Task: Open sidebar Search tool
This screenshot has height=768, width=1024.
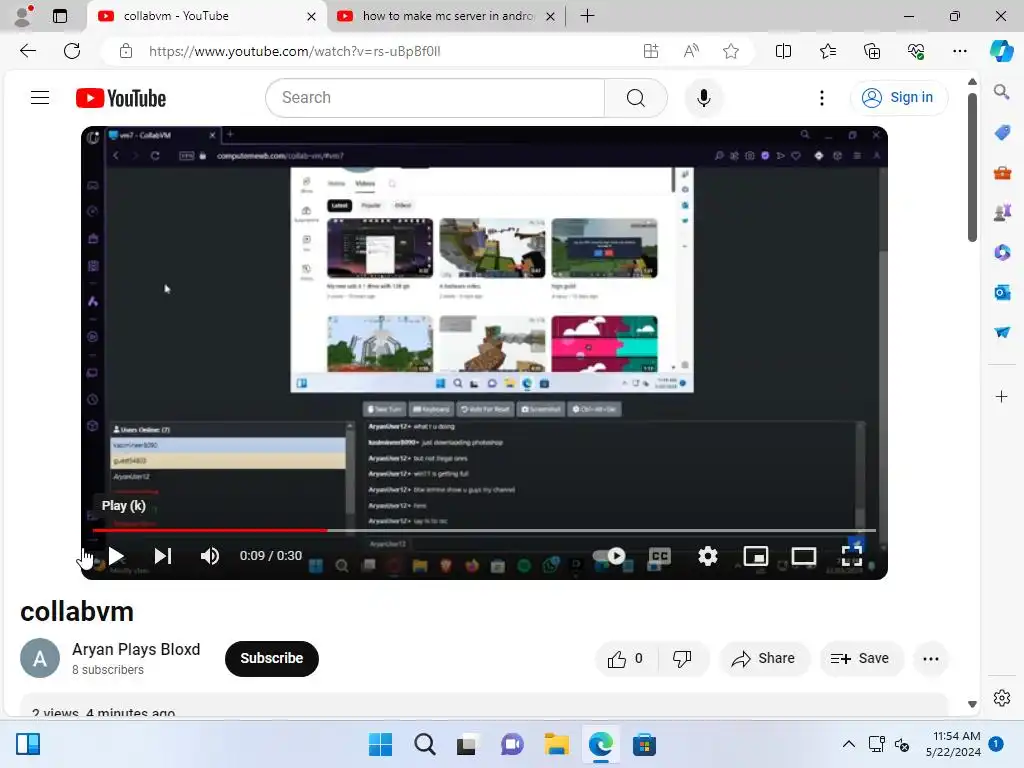Action: click(x=1001, y=92)
